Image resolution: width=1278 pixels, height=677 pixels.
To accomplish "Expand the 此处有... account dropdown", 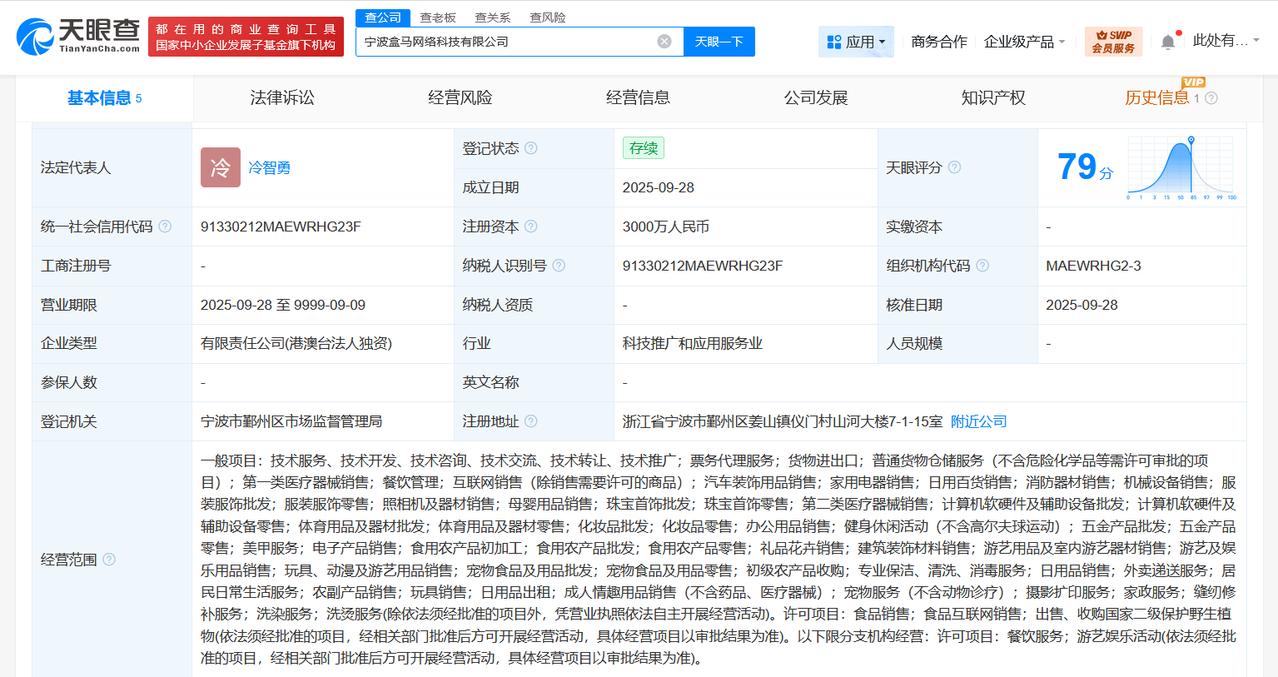I will (x=1226, y=41).
